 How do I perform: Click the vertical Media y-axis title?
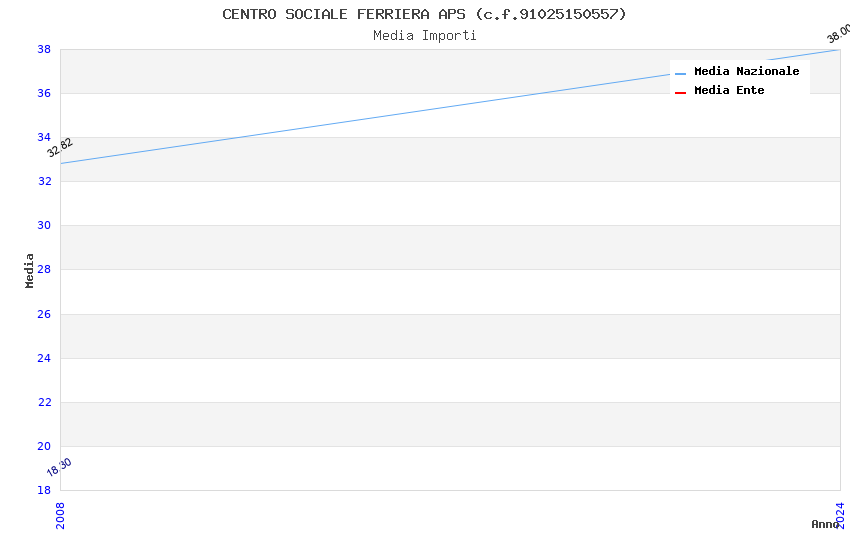click(x=30, y=270)
